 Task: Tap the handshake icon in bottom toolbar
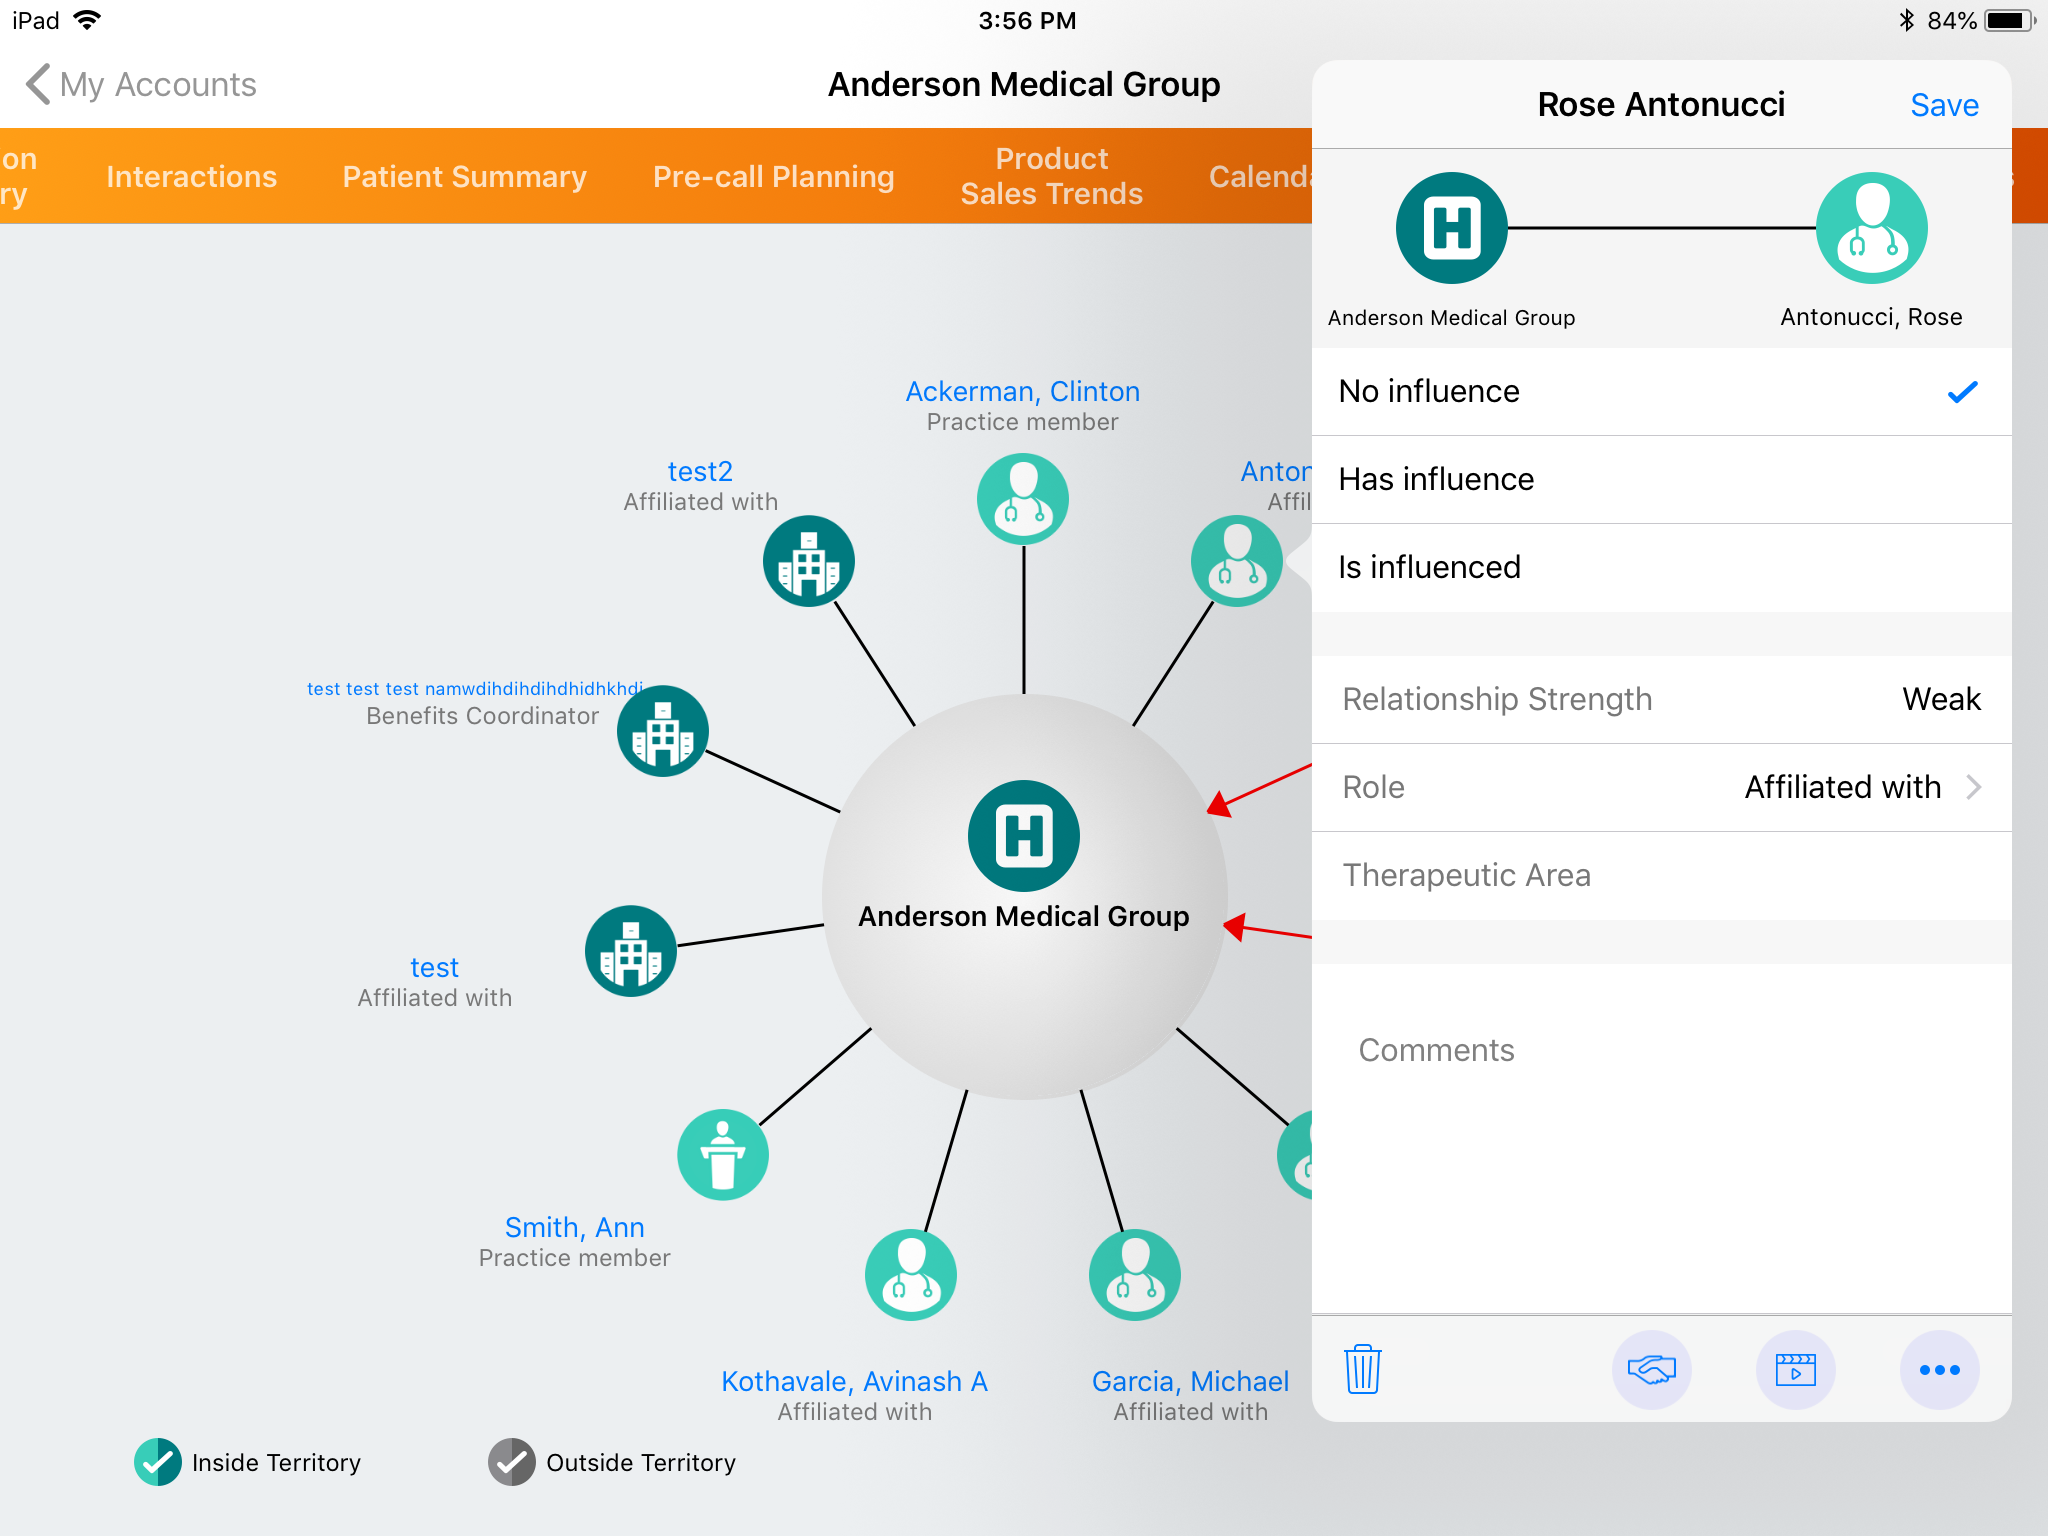(x=1651, y=1369)
